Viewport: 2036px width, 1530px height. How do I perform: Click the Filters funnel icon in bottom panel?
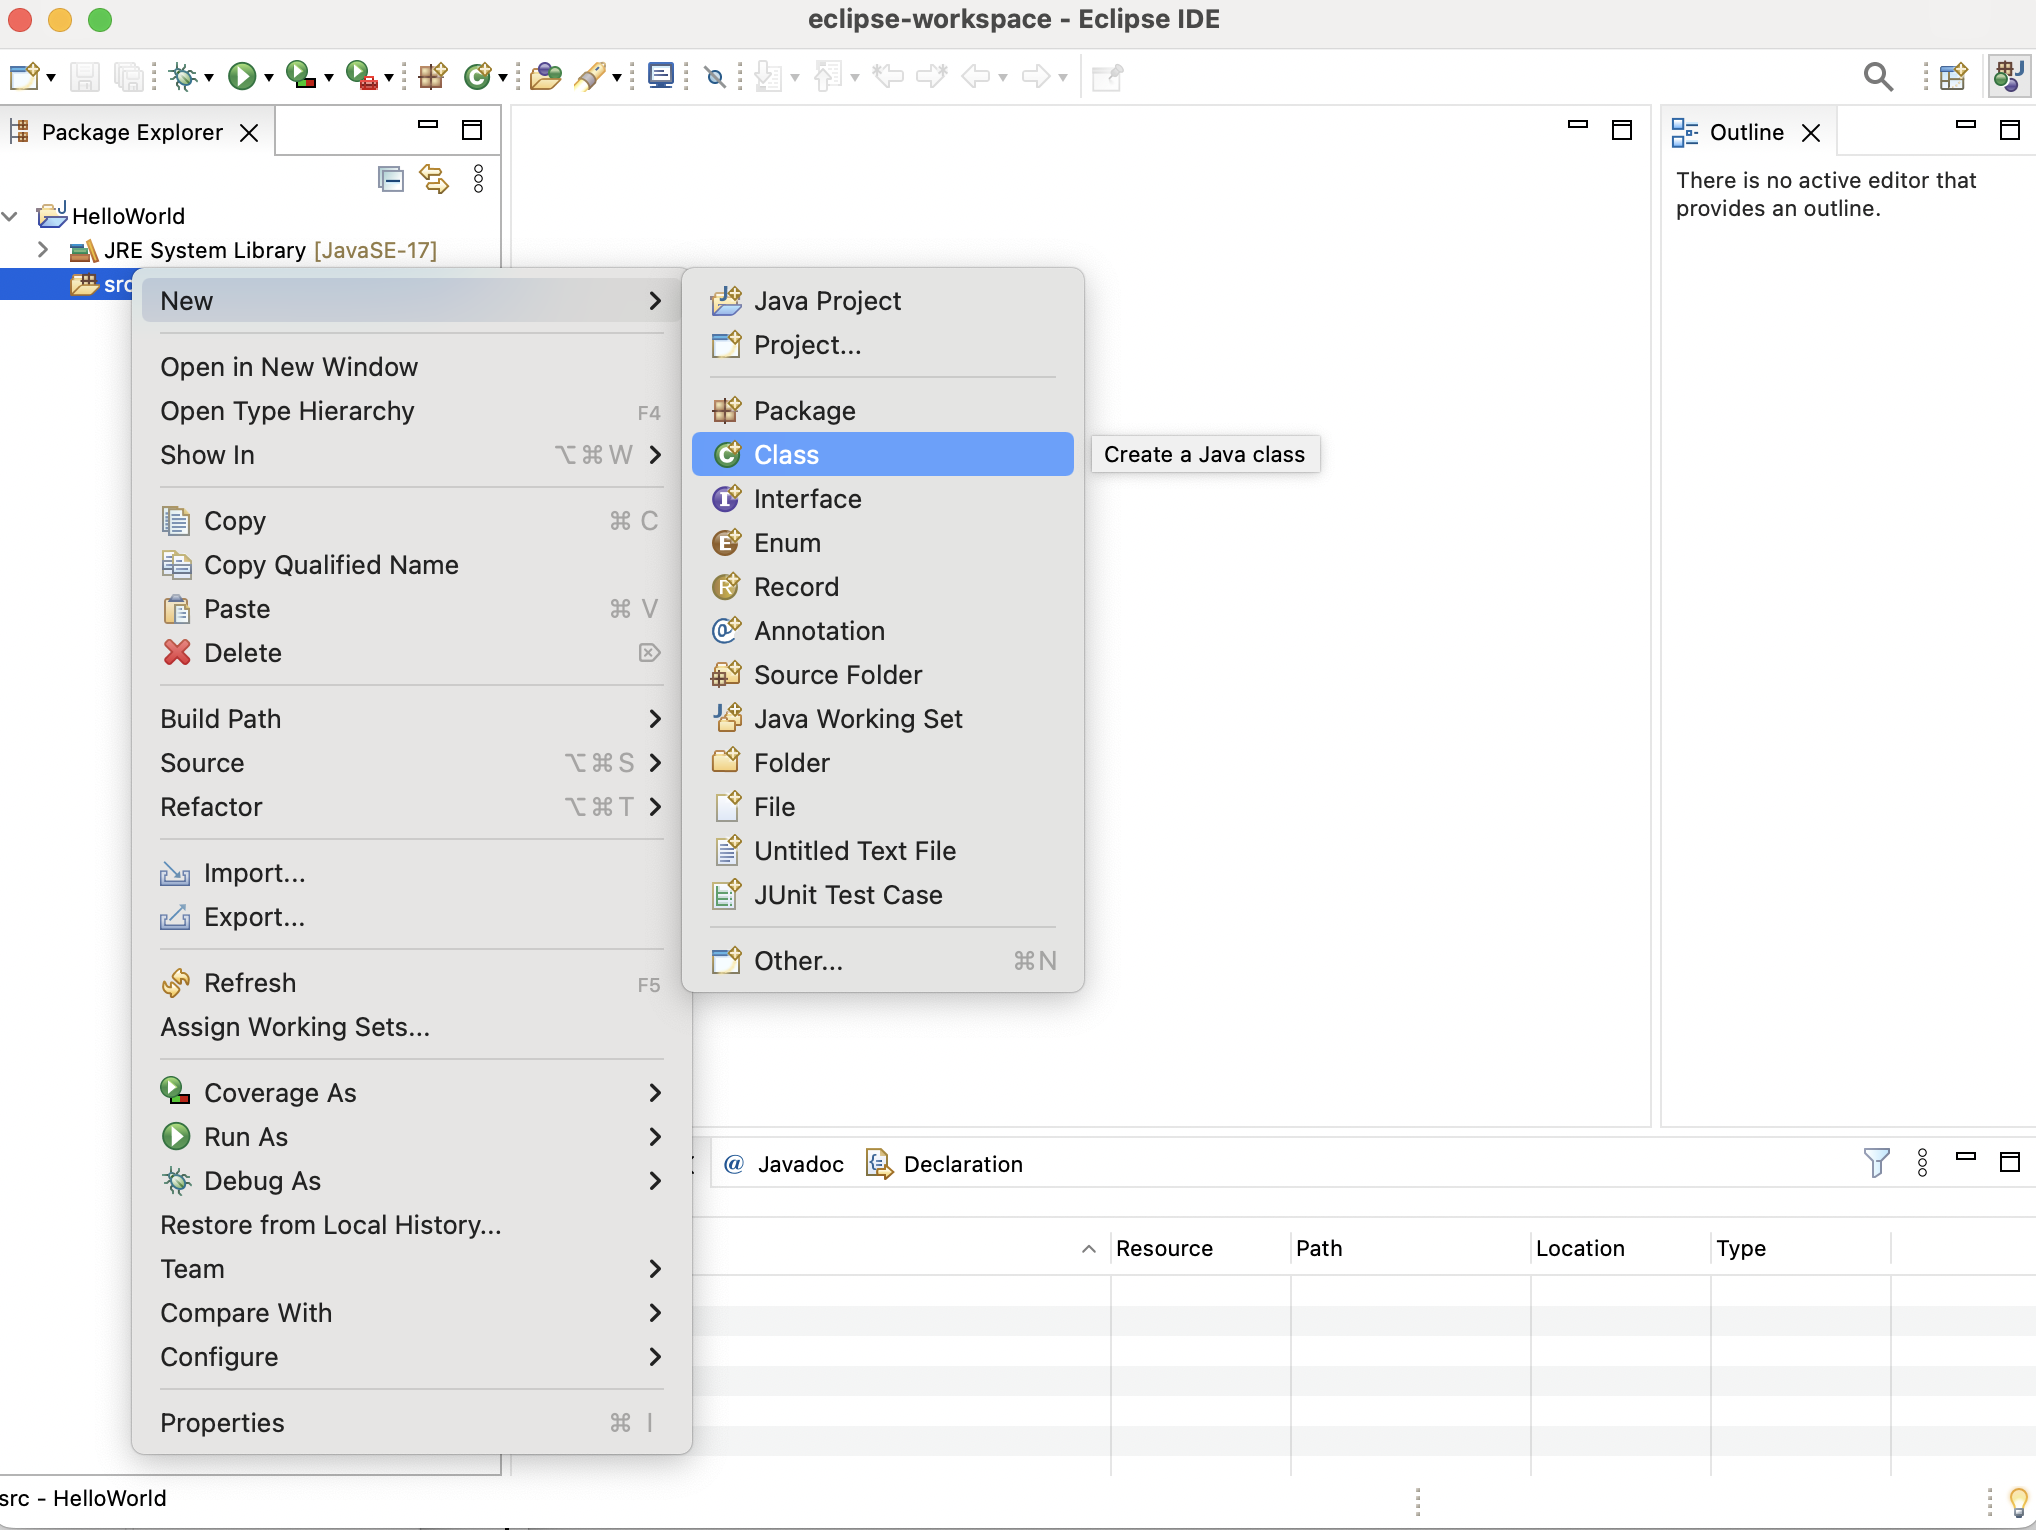point(1876,1162)
